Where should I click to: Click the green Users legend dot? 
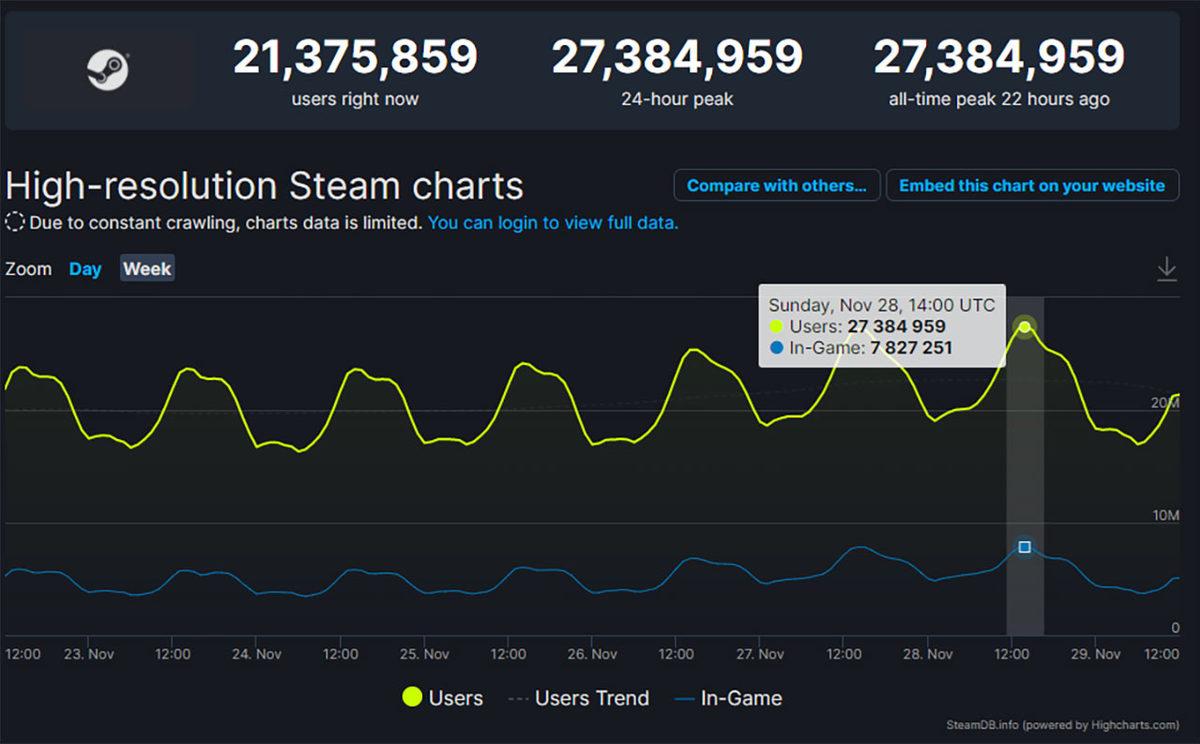point(411,698)
